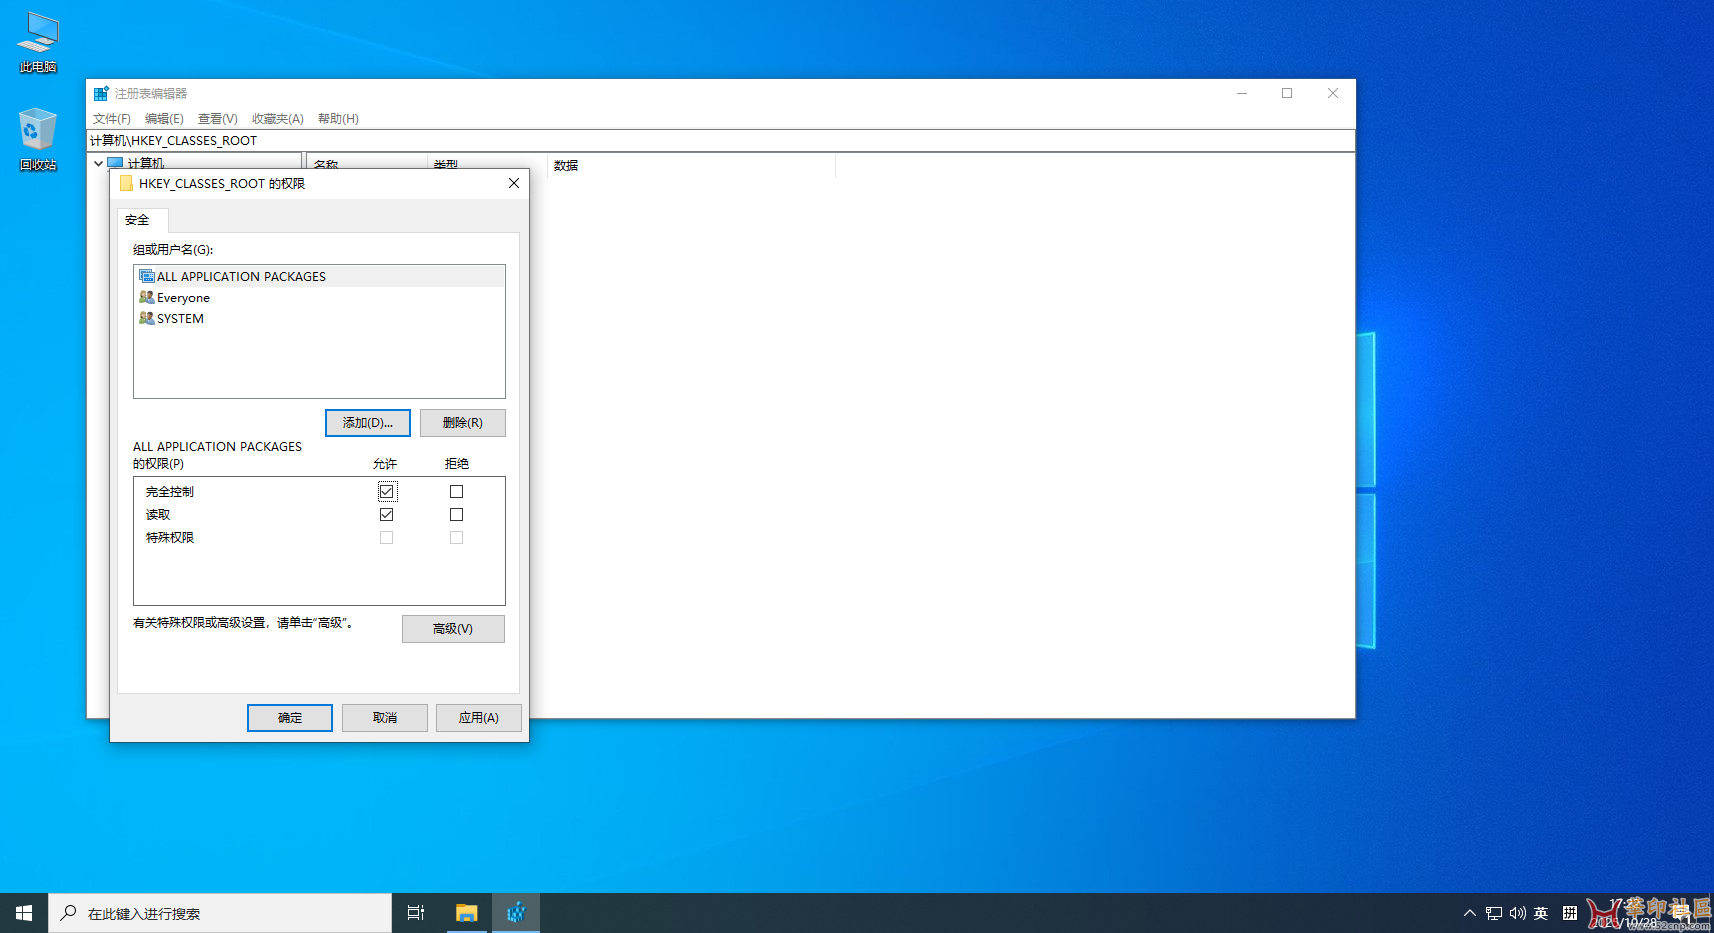
Task: Check 拒绝 for 完全控制 permission
Action: point(456,491)
